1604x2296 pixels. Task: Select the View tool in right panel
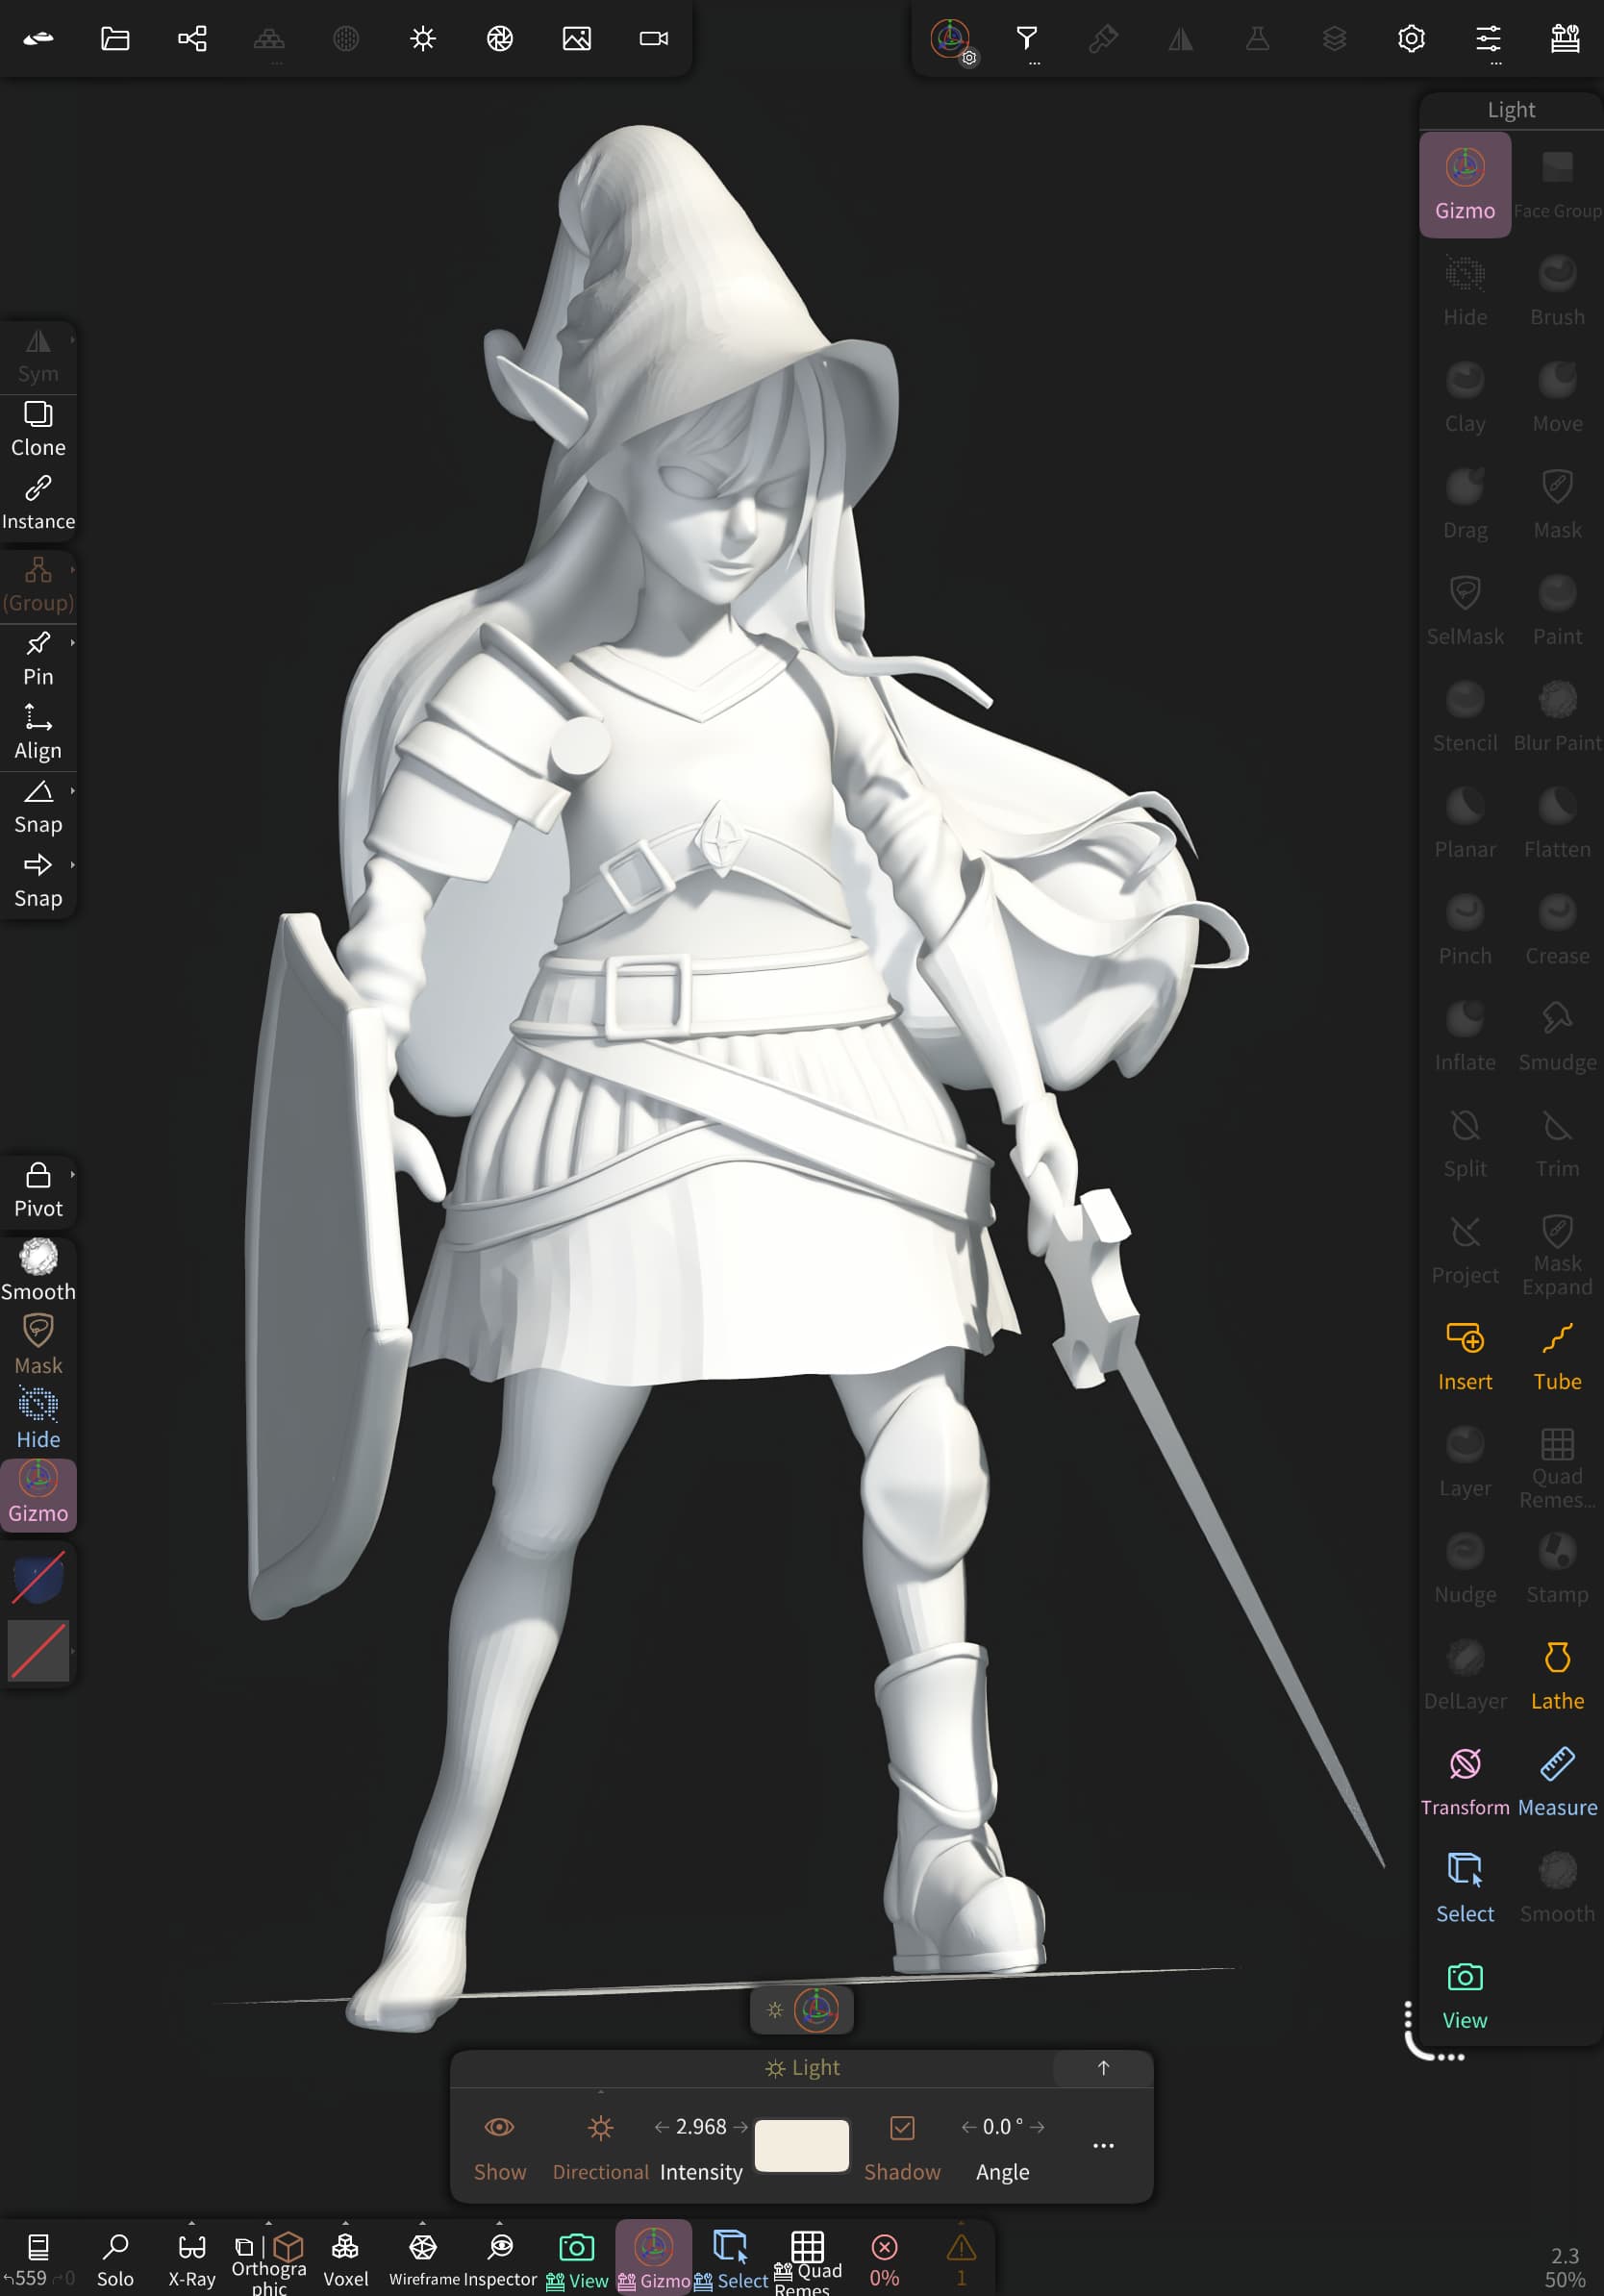(1465, 1995)
